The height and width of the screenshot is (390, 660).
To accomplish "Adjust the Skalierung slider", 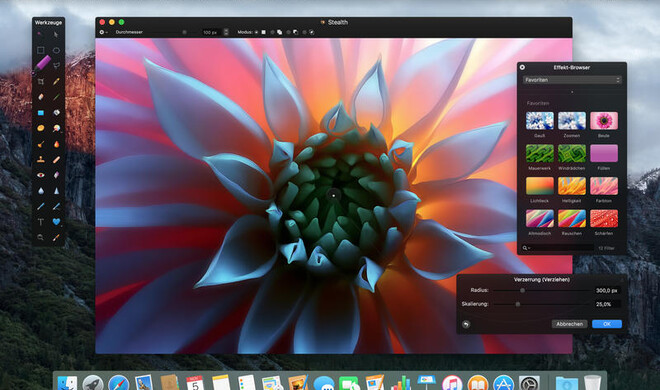I will coord(518,304).
